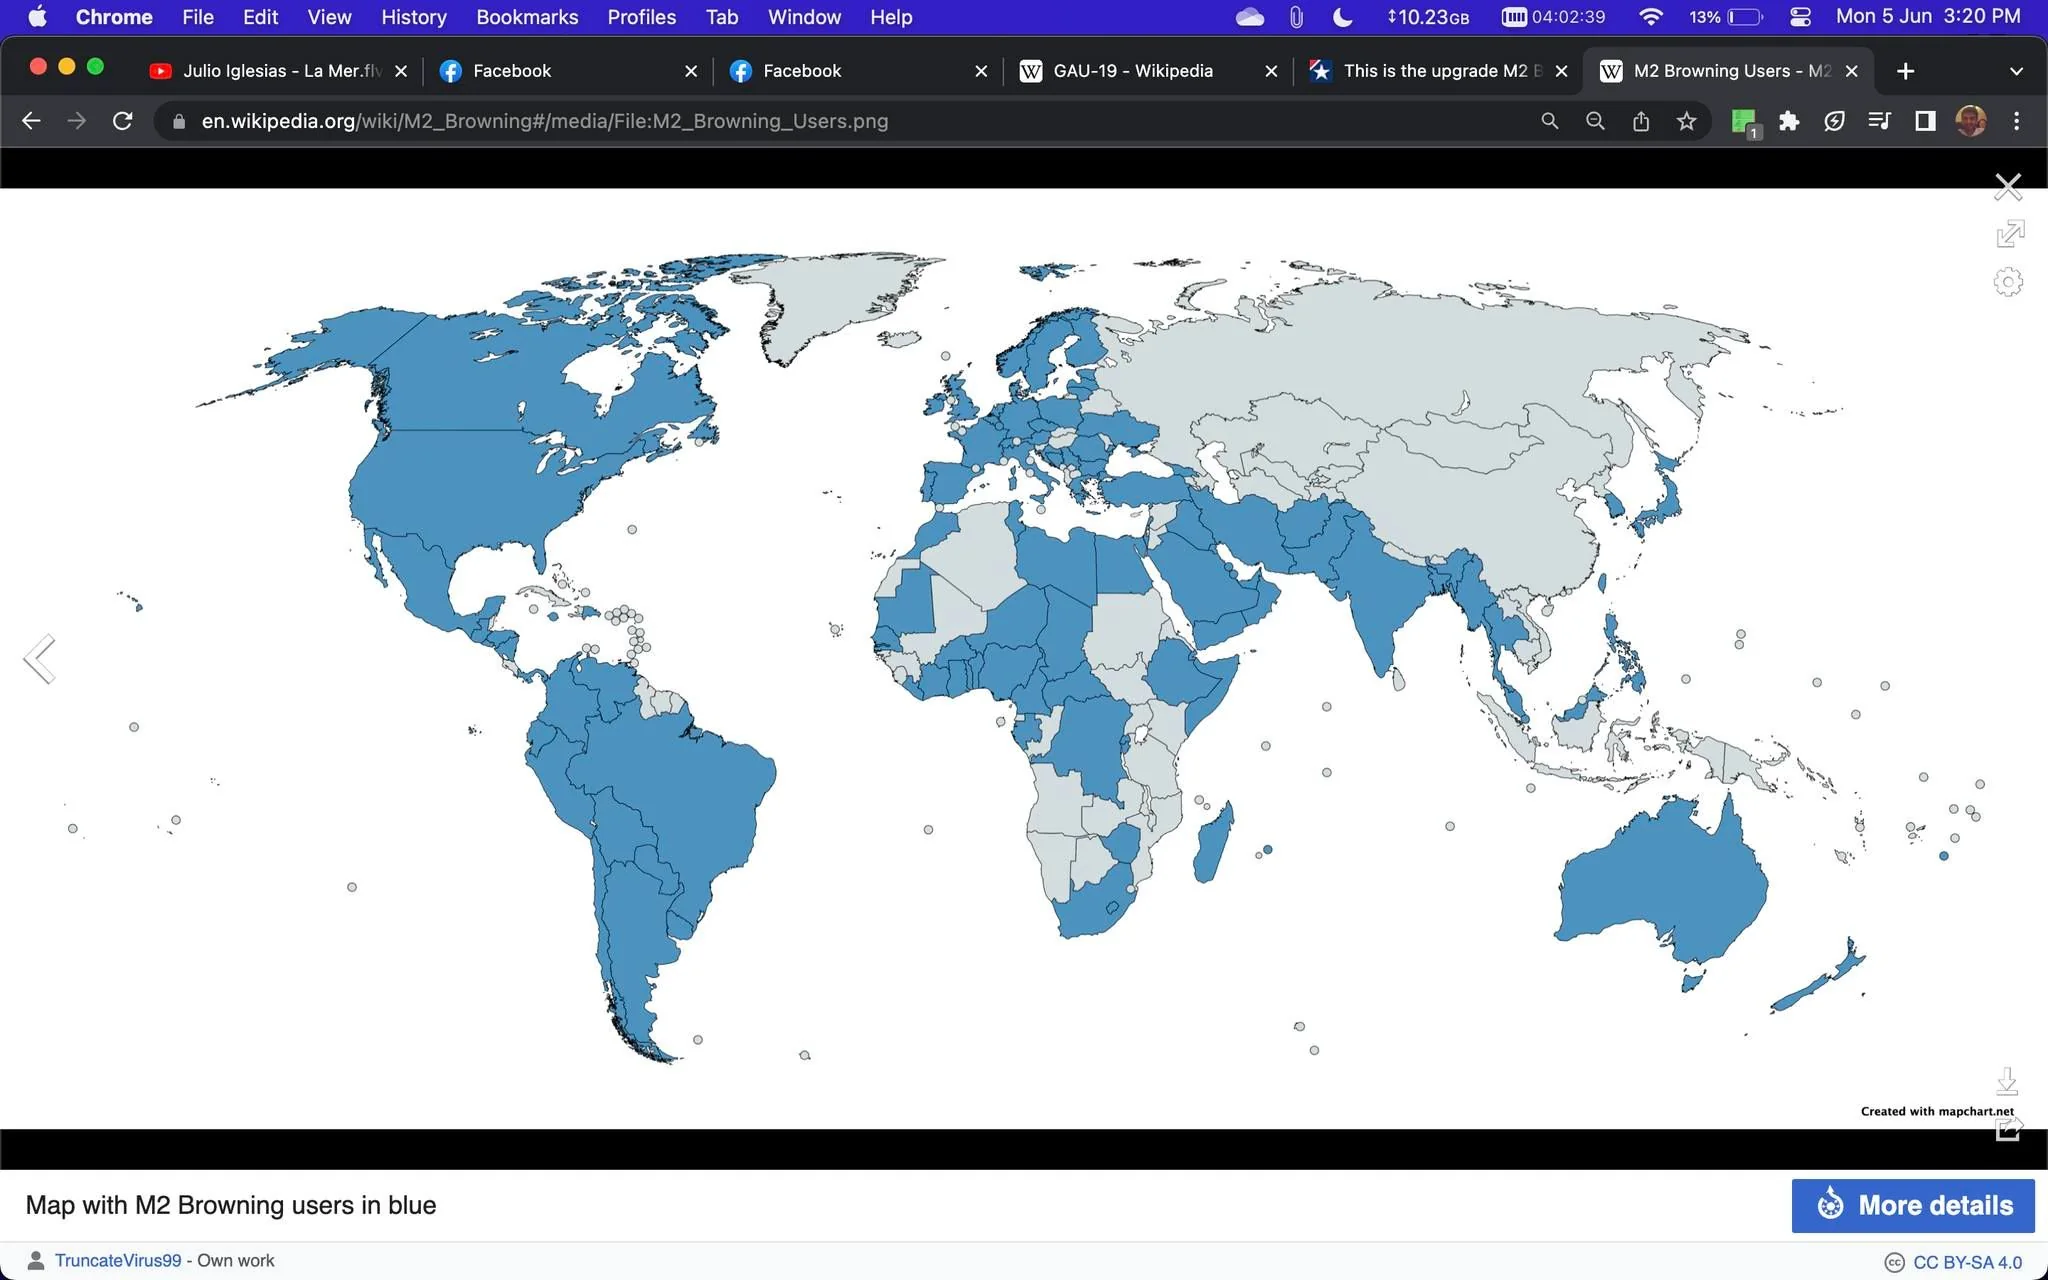Image resolution: width=2048 pixels, height=1280 pixels.
Task: Open macOS Control Center
Action: tap(1800, 17)
